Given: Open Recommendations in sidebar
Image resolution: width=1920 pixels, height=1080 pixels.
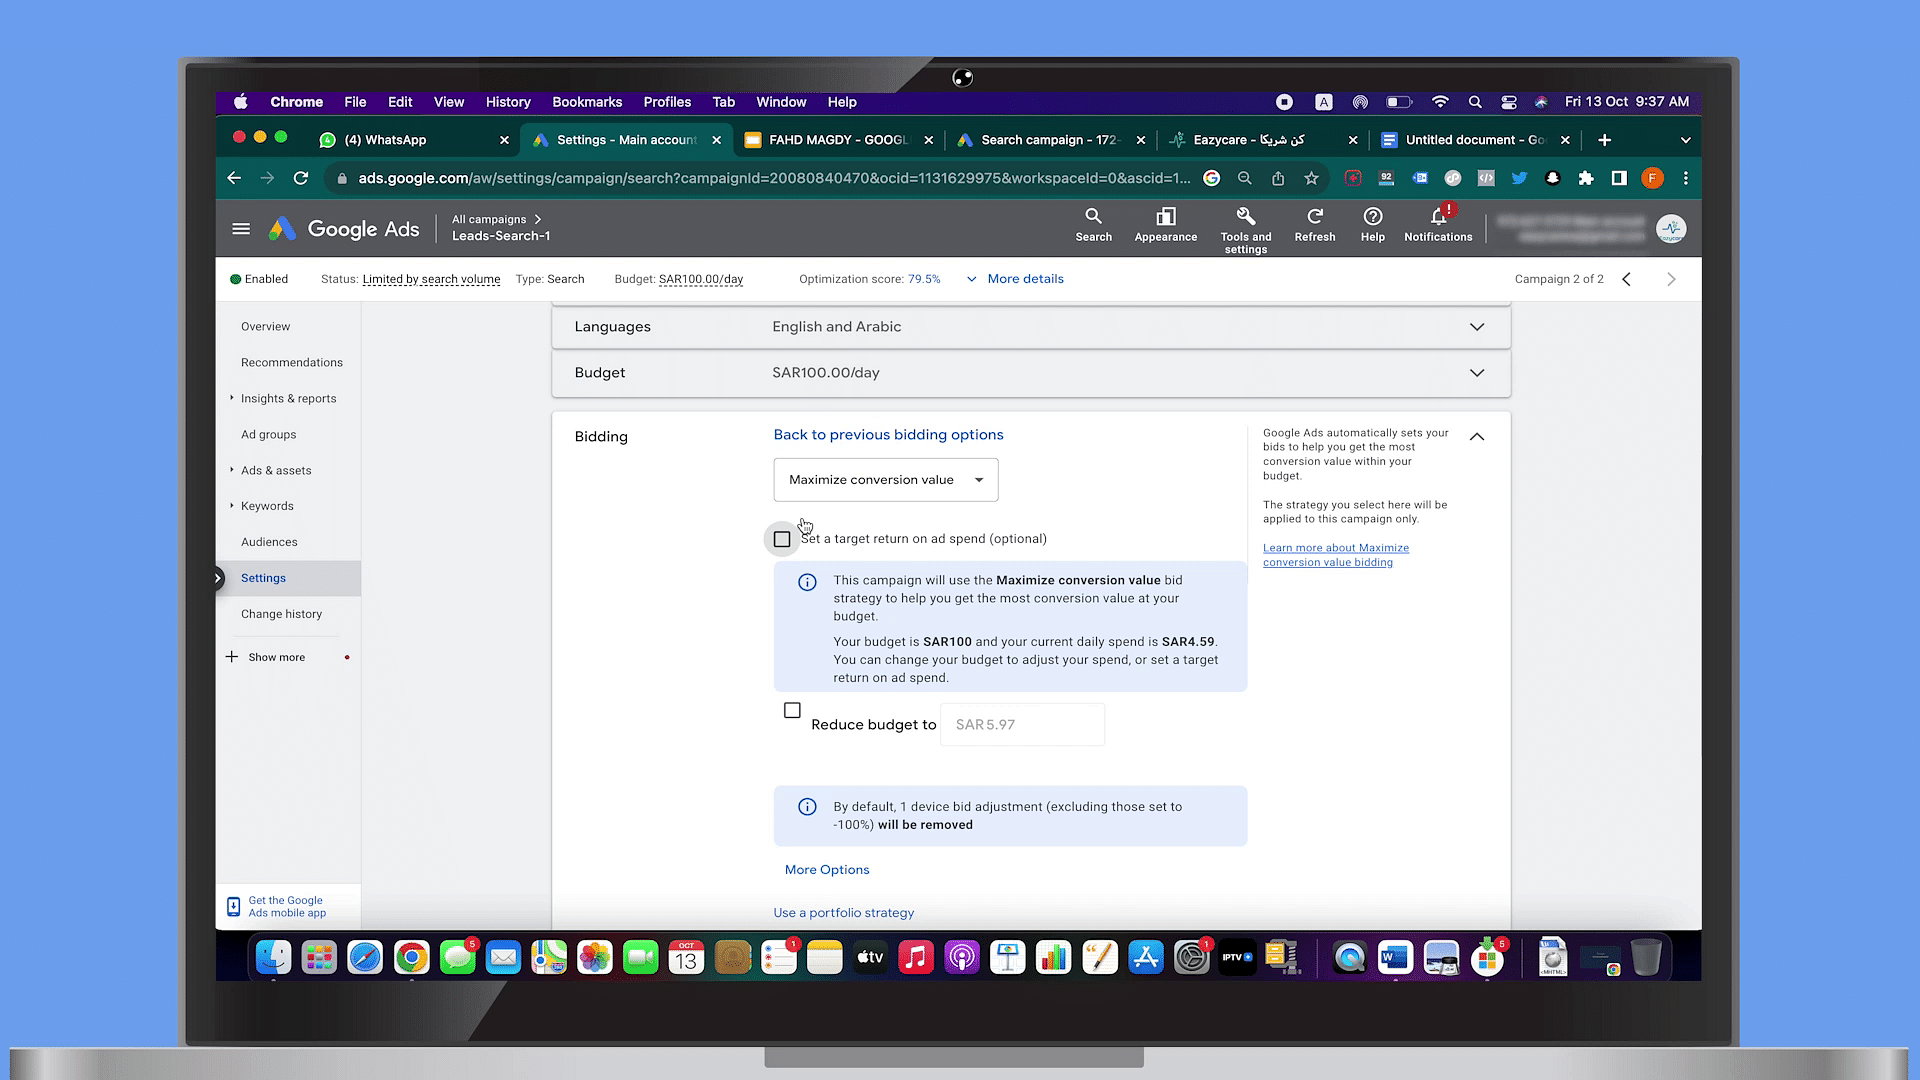Looking at the screenshot, I should click(x=291, y=363).
